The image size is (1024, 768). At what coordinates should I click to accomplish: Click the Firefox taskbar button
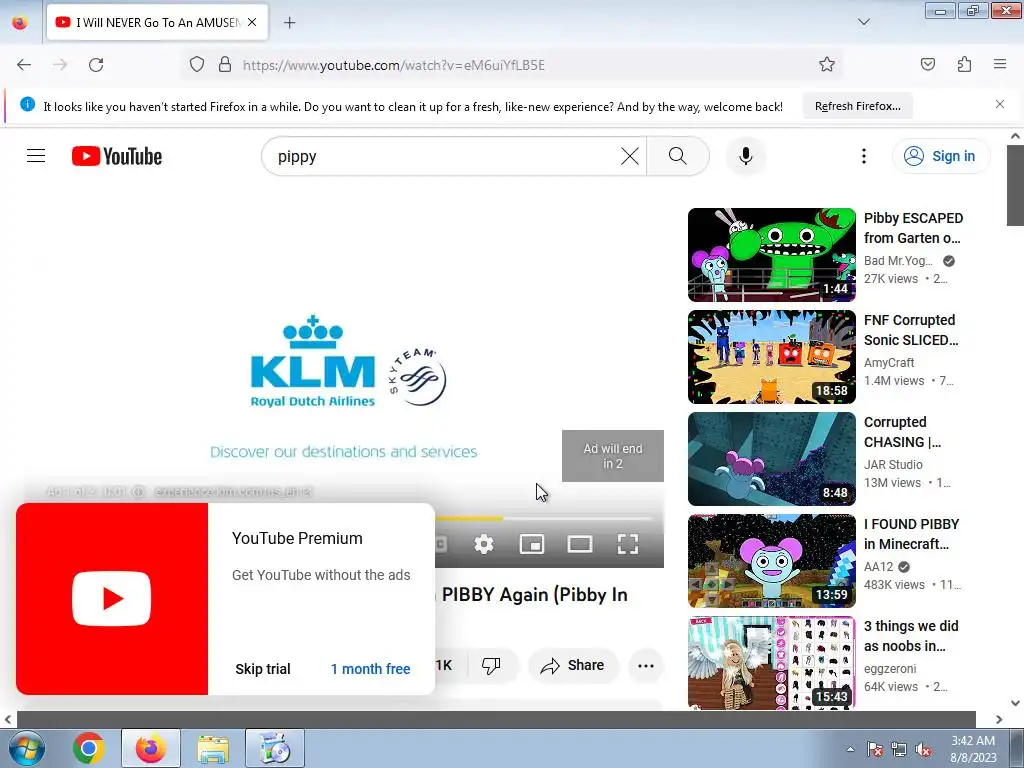pos(151,748)
